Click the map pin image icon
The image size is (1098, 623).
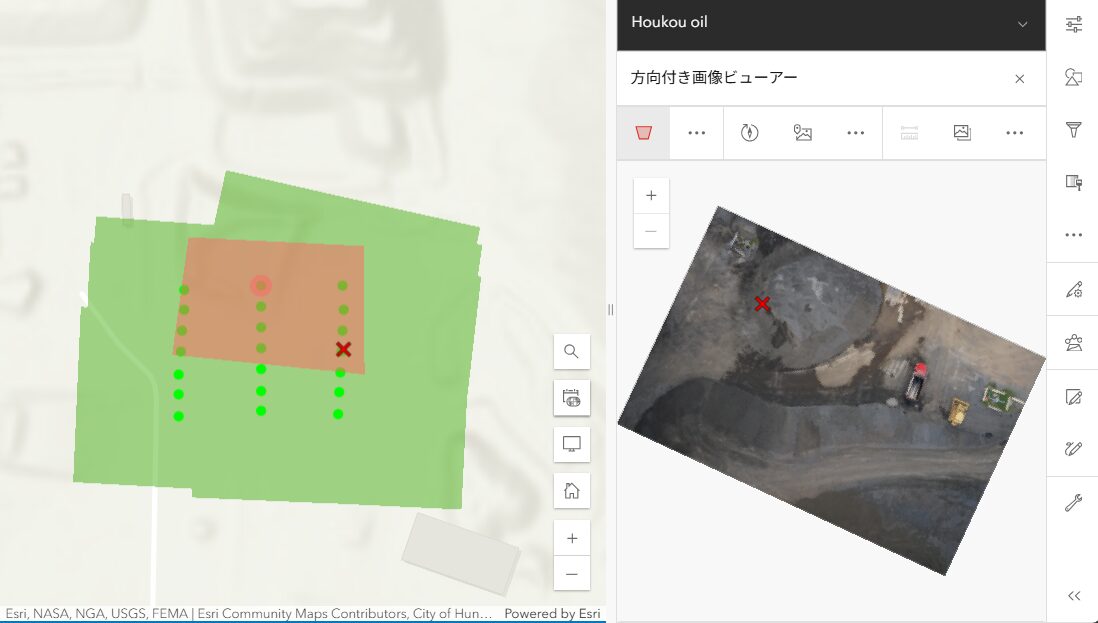tap(802, 133)
